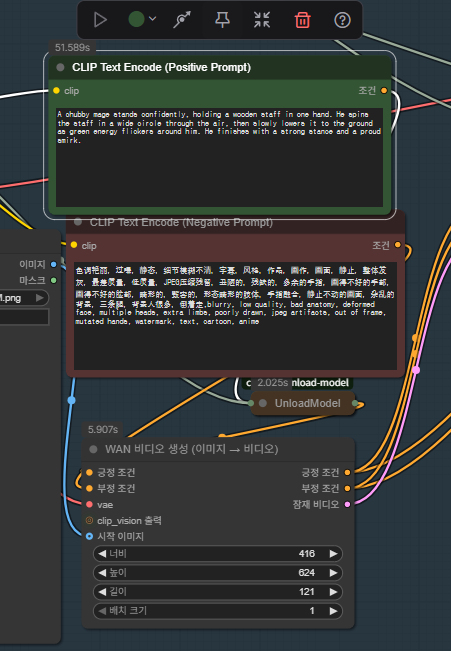Click 잠재 비디오 output socket

tap(347, 504)
